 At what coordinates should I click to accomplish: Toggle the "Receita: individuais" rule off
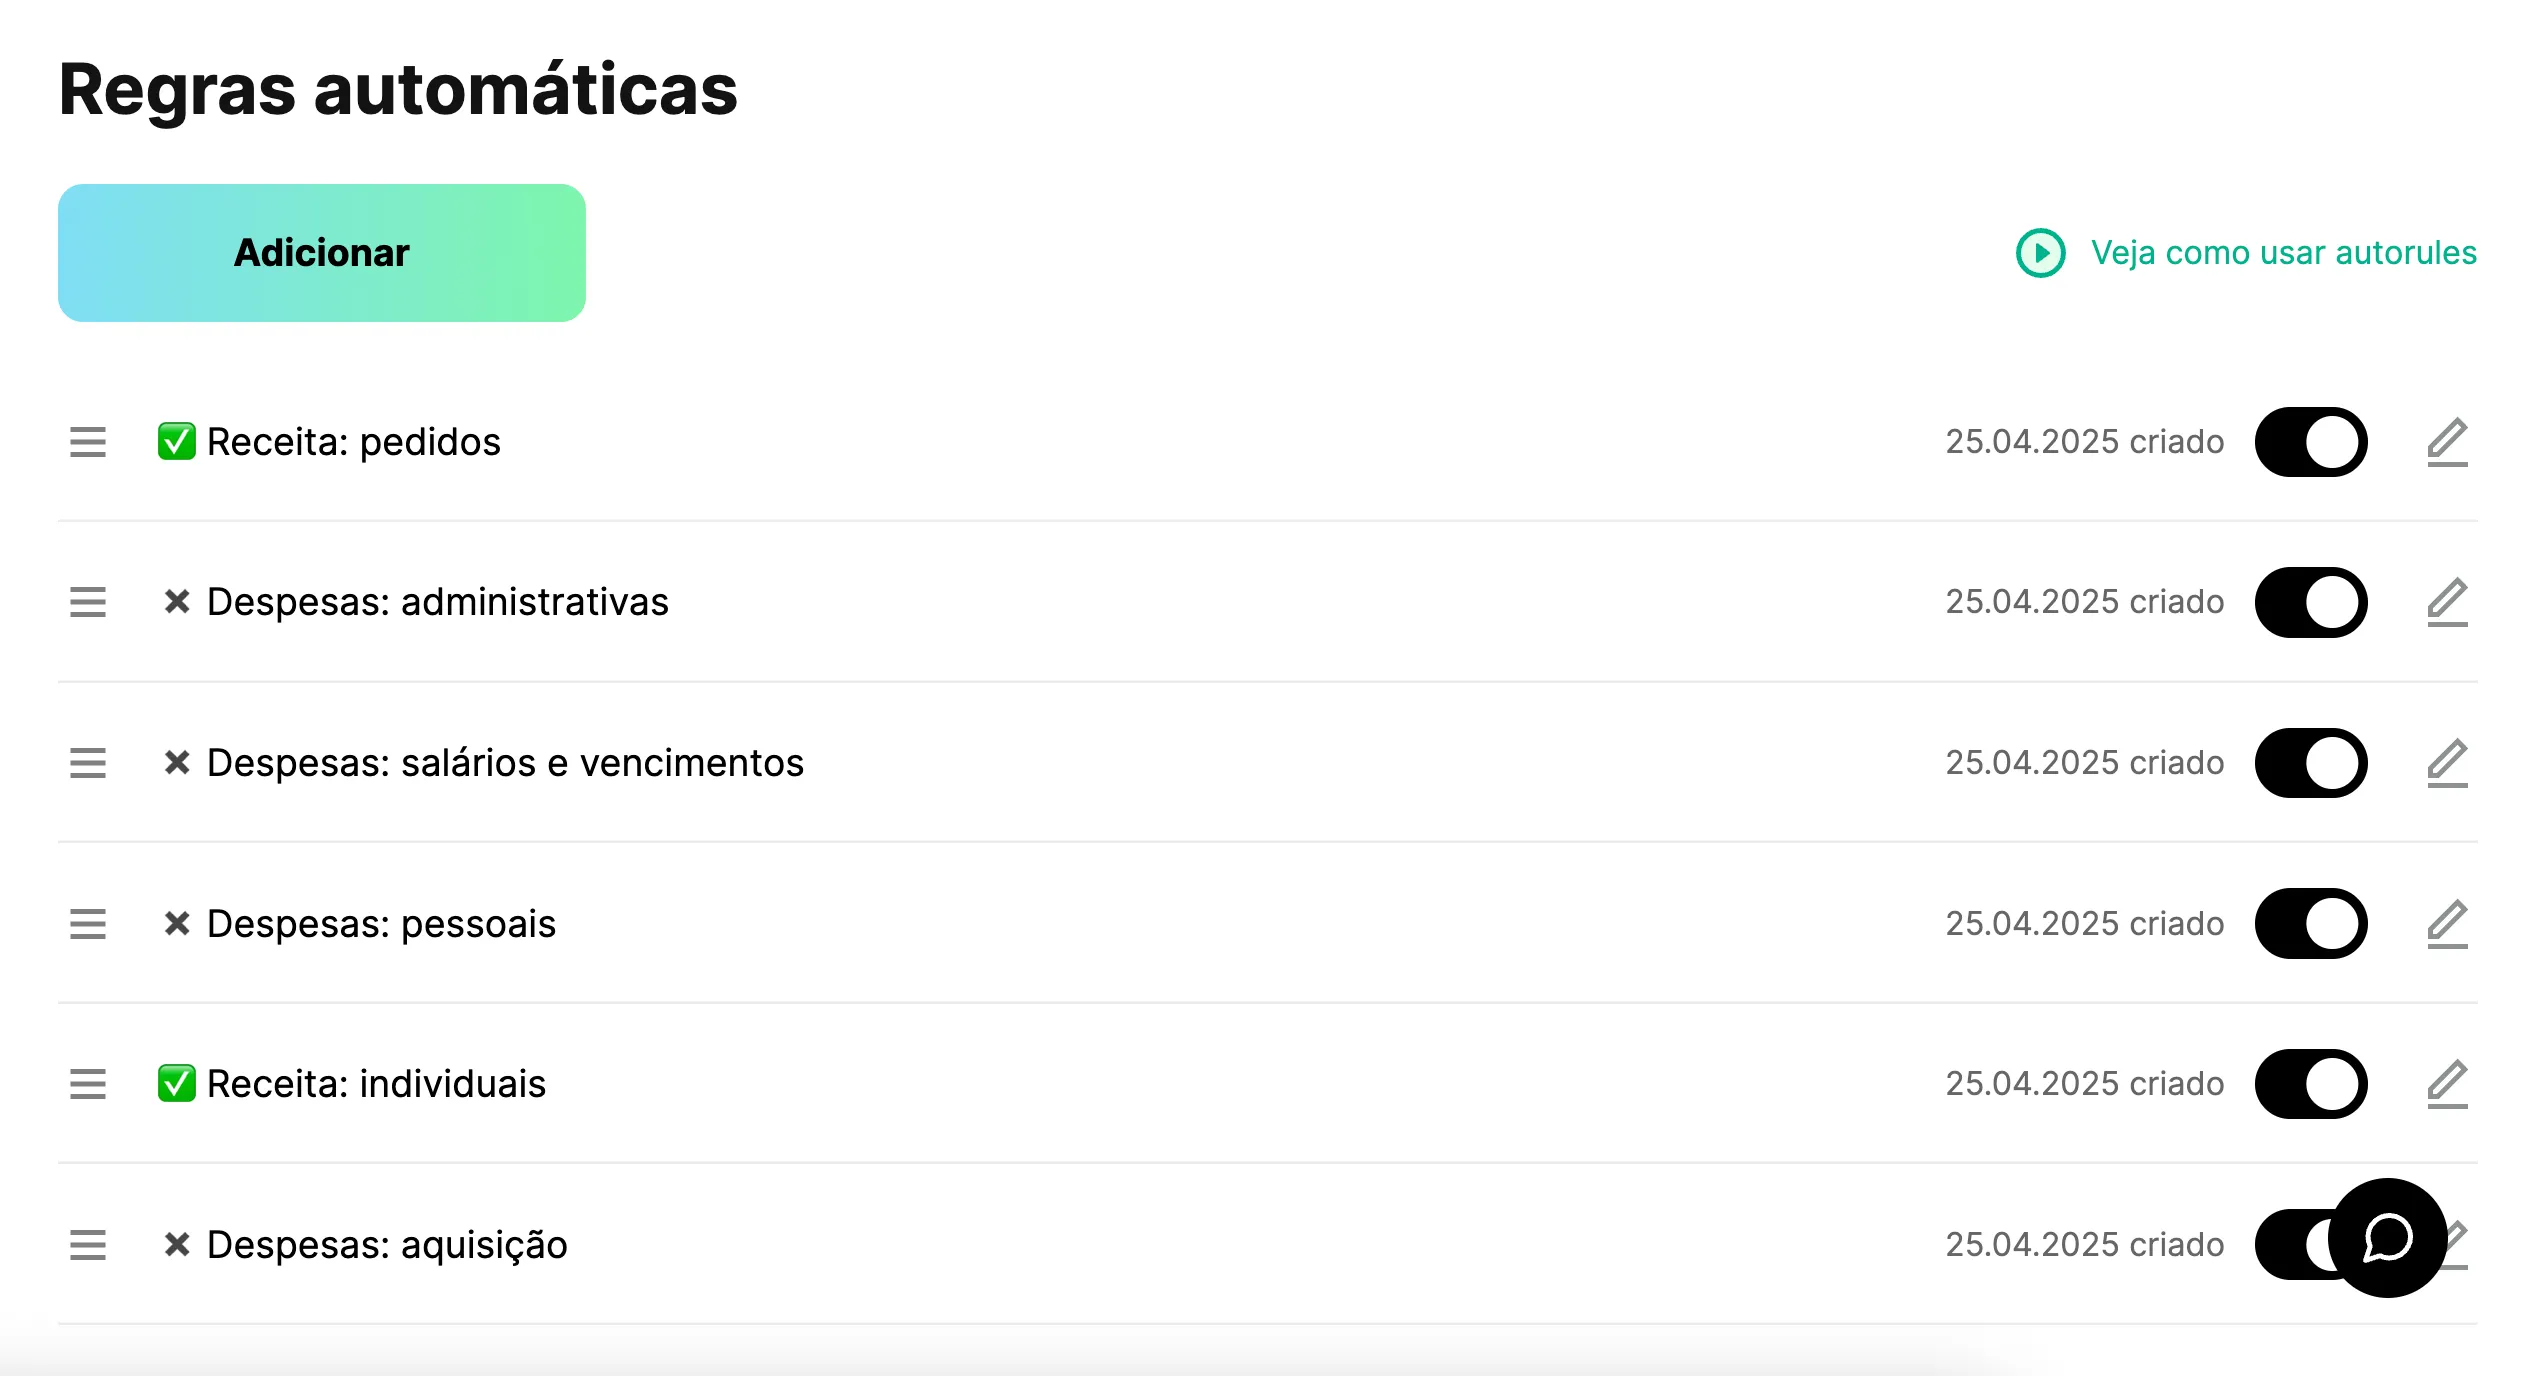2310,1084
